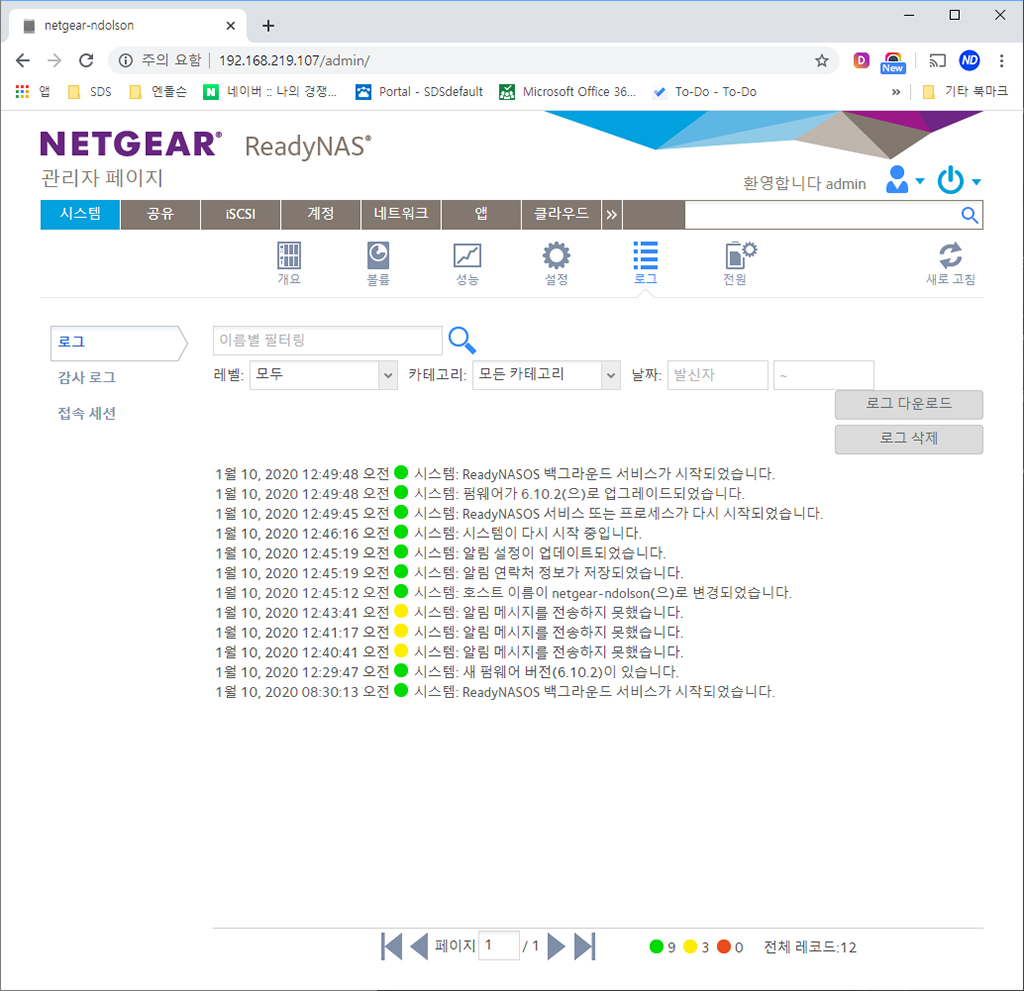Open the 앱 apps grid bookmark
This screenshot has width=1024, height=991.
(x=32, y=91)
